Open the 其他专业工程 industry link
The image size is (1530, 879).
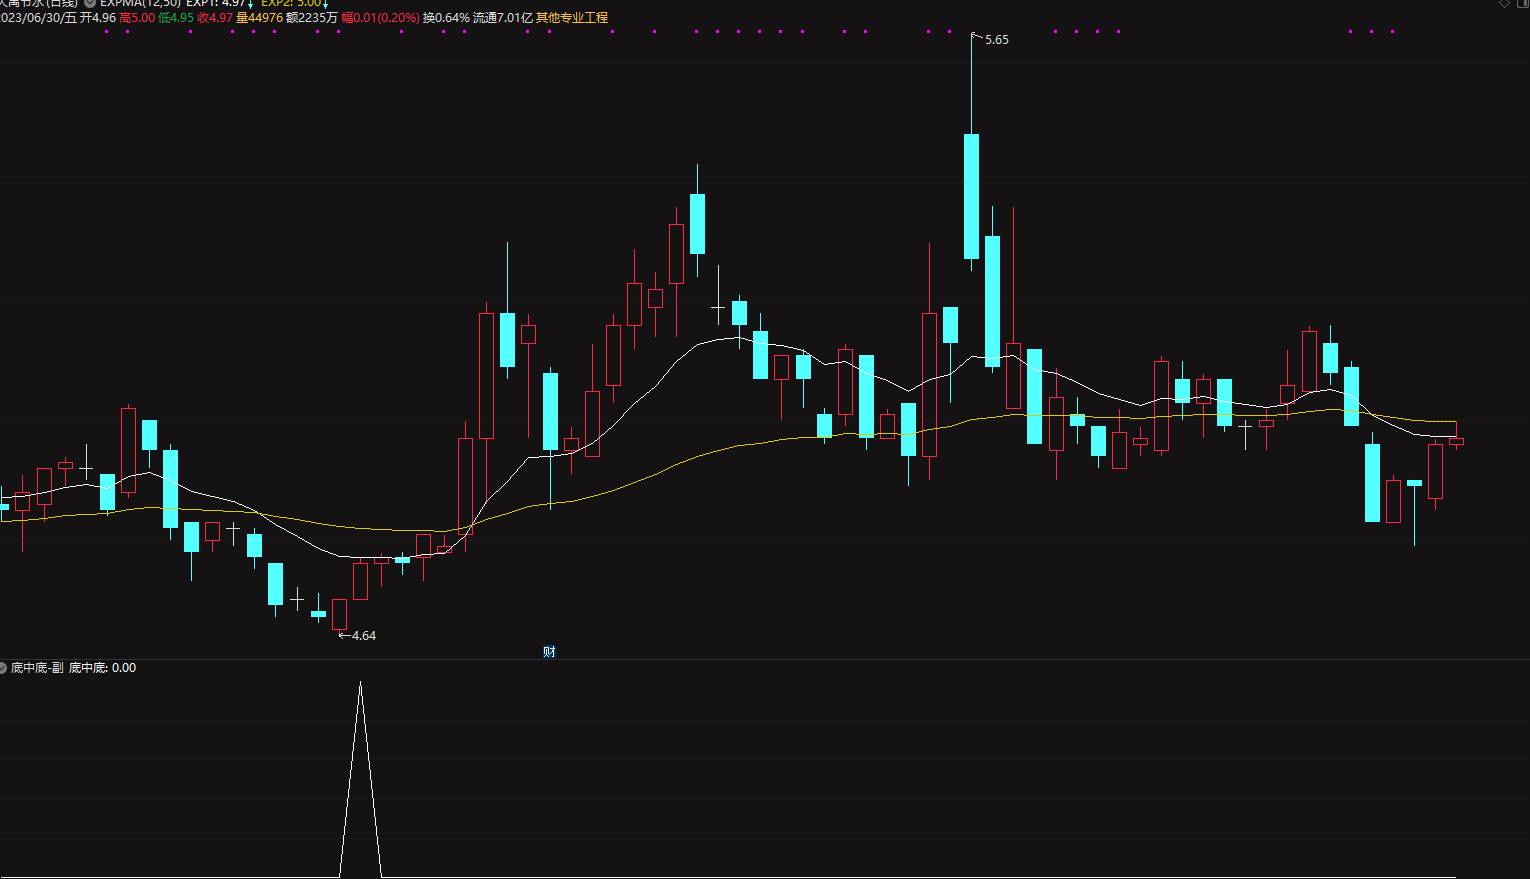[572, 18]
